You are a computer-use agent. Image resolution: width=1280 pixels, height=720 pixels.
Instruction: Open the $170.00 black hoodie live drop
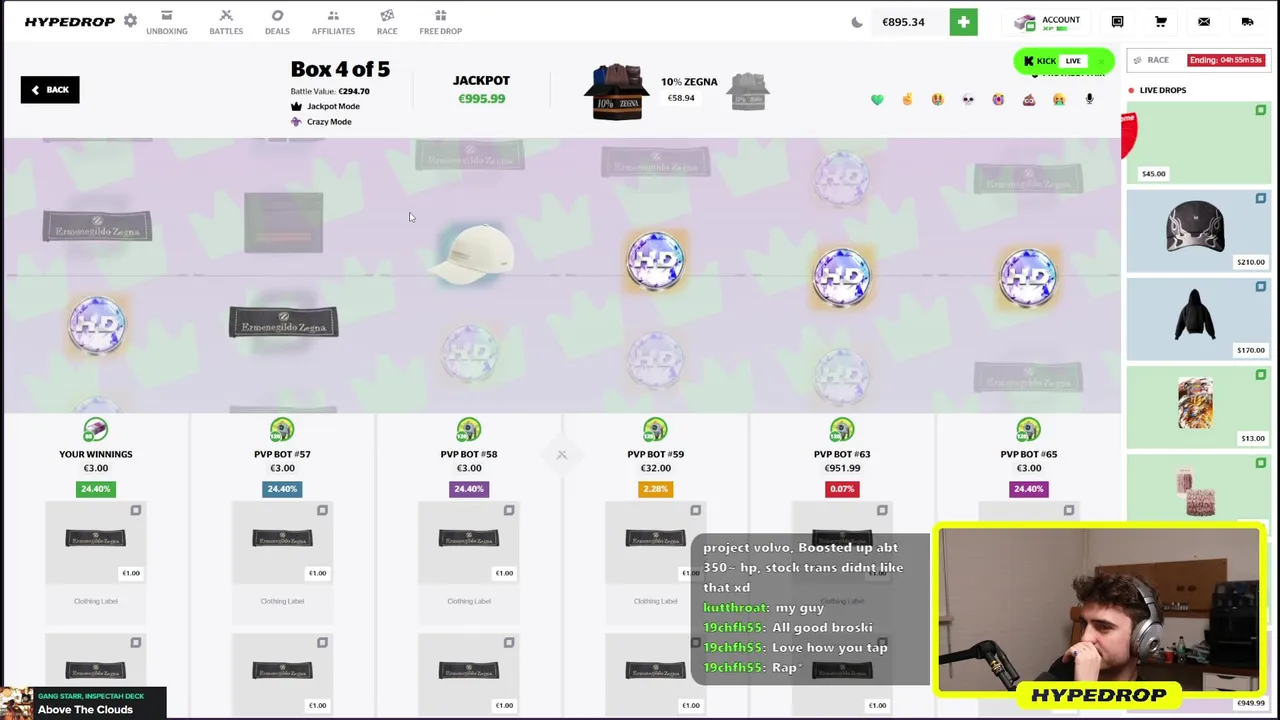1199,319
